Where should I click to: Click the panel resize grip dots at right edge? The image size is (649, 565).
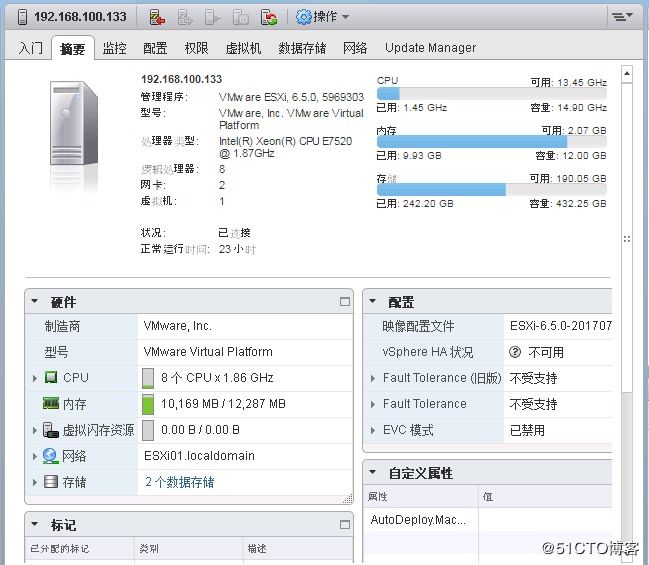click(x=627, y=239)
